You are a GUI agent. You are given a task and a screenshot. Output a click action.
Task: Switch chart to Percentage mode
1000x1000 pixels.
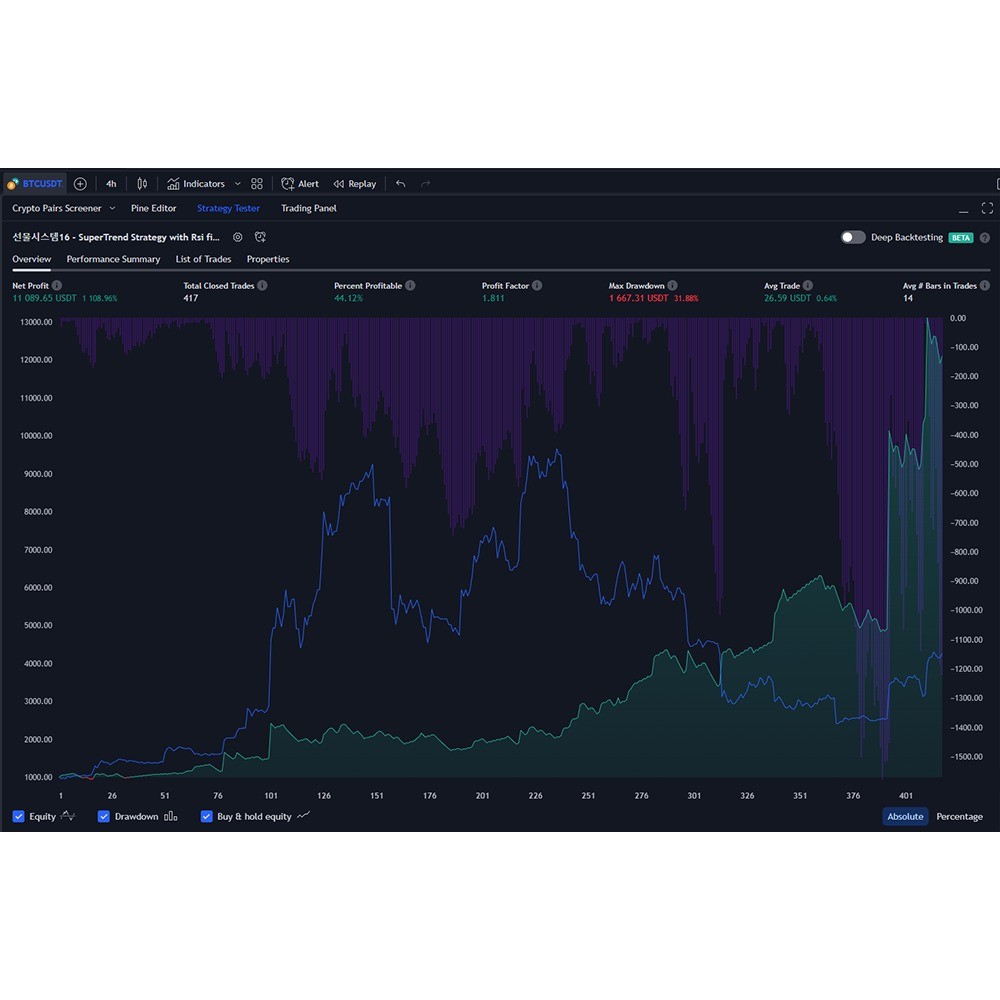click(959, 816)
